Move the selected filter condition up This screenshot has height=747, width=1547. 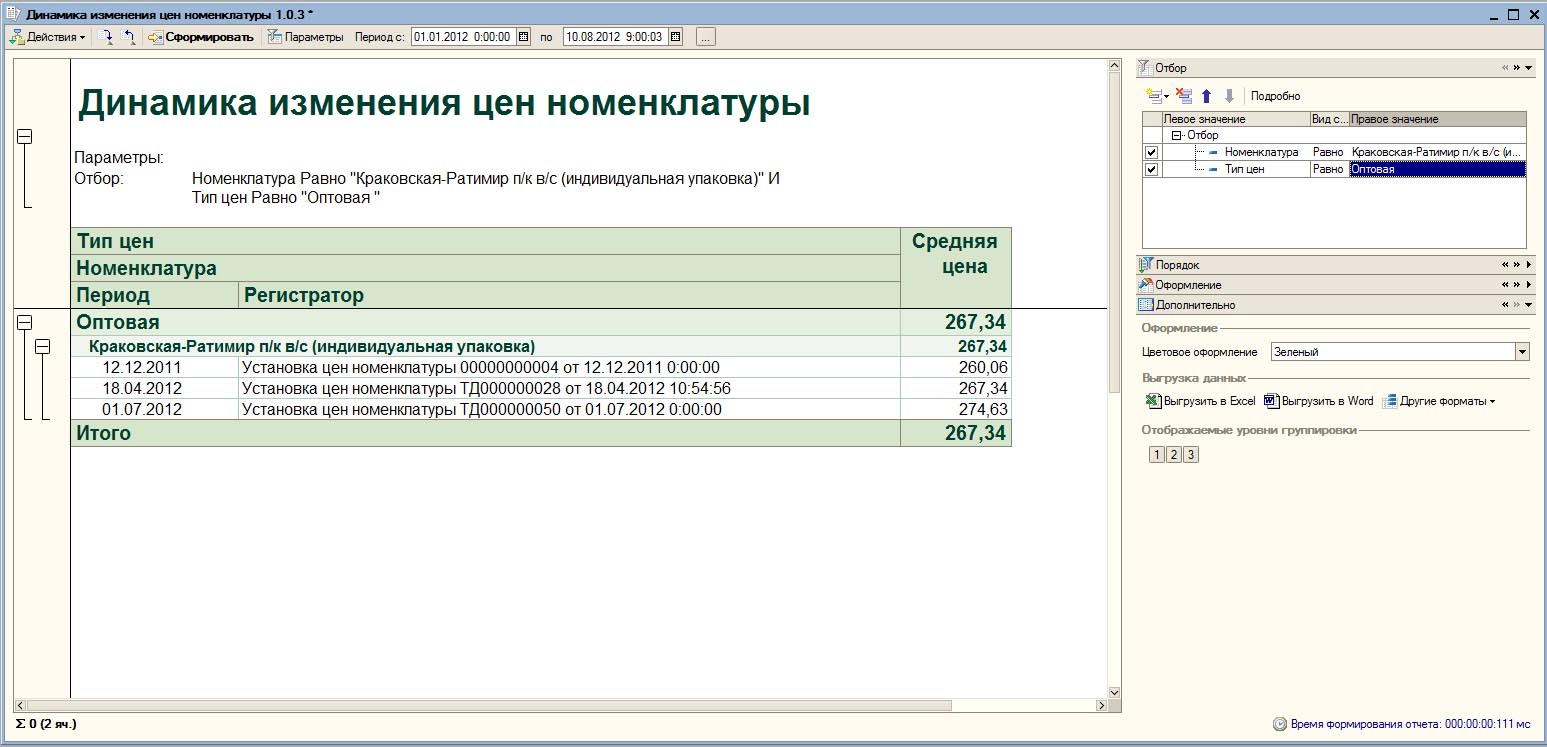coord(1206,96)
